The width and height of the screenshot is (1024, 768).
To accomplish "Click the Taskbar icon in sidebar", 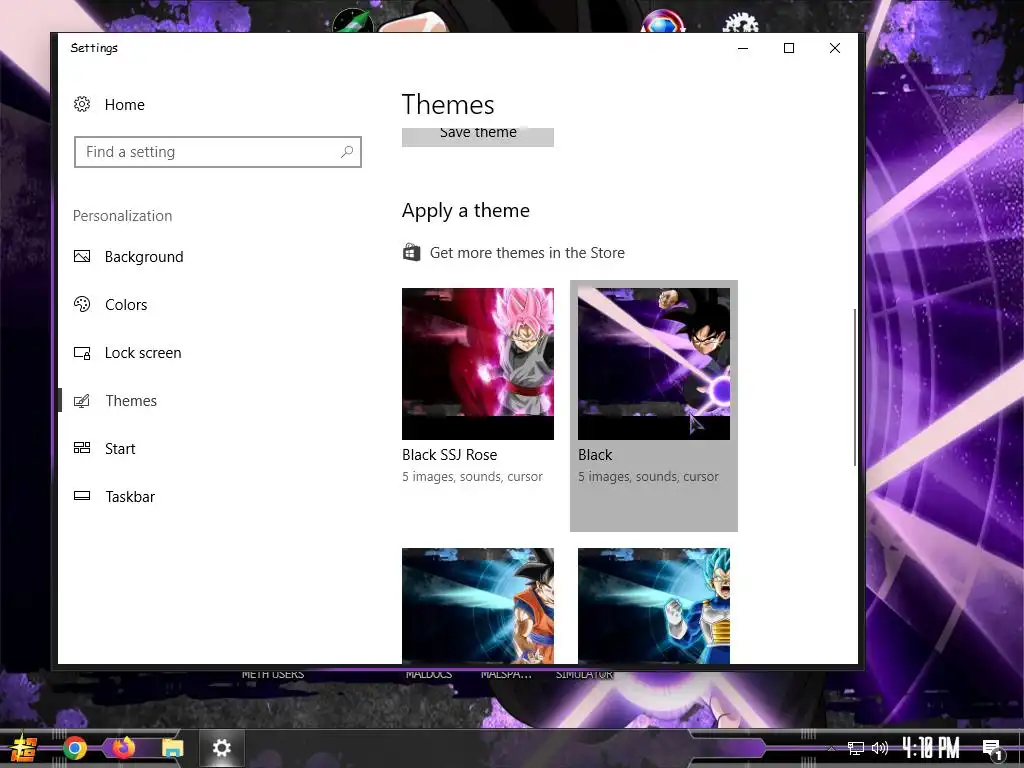I will point(82,496).
